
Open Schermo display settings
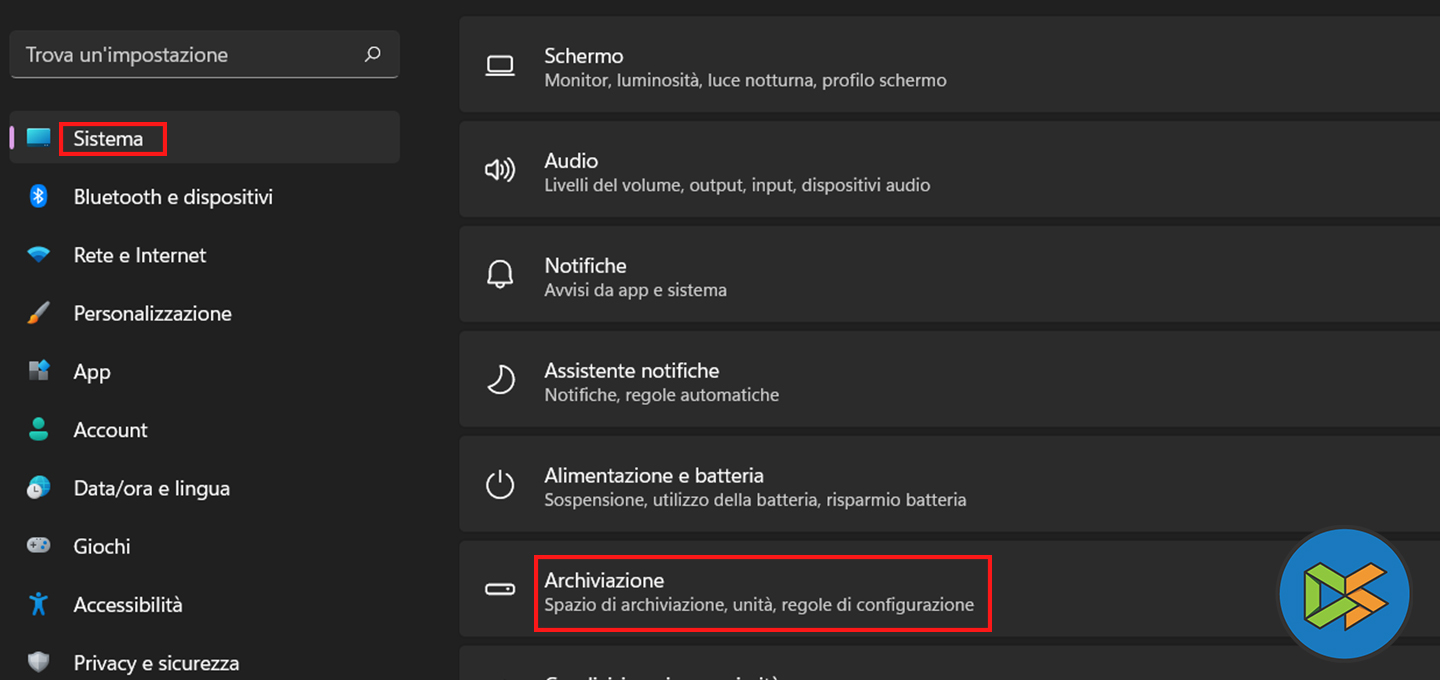tap(745, 67)
